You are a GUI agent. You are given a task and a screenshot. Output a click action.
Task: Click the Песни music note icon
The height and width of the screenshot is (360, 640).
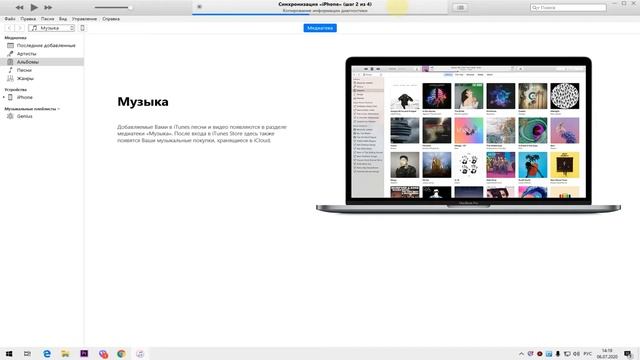point(11,70)
